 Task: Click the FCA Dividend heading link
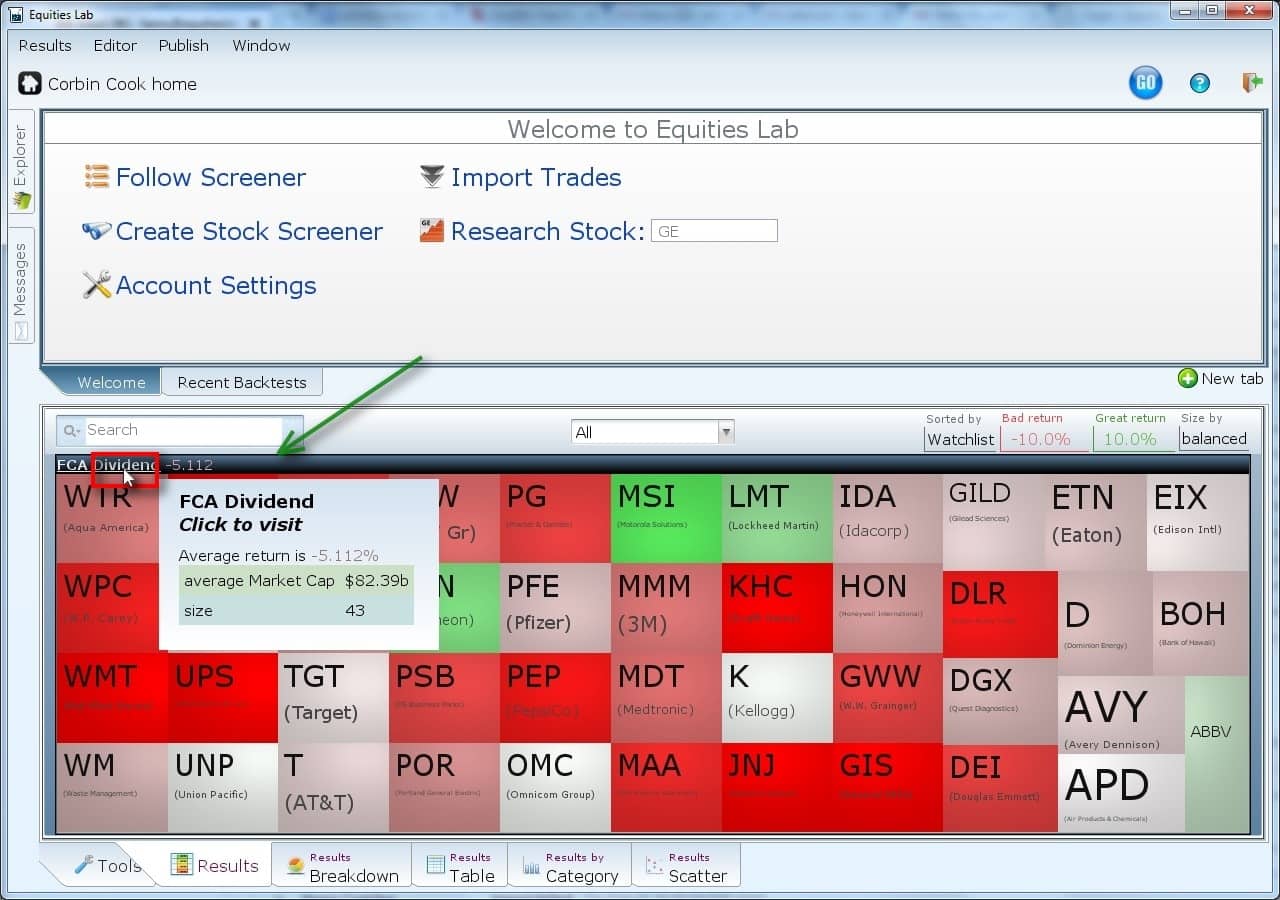107,465
